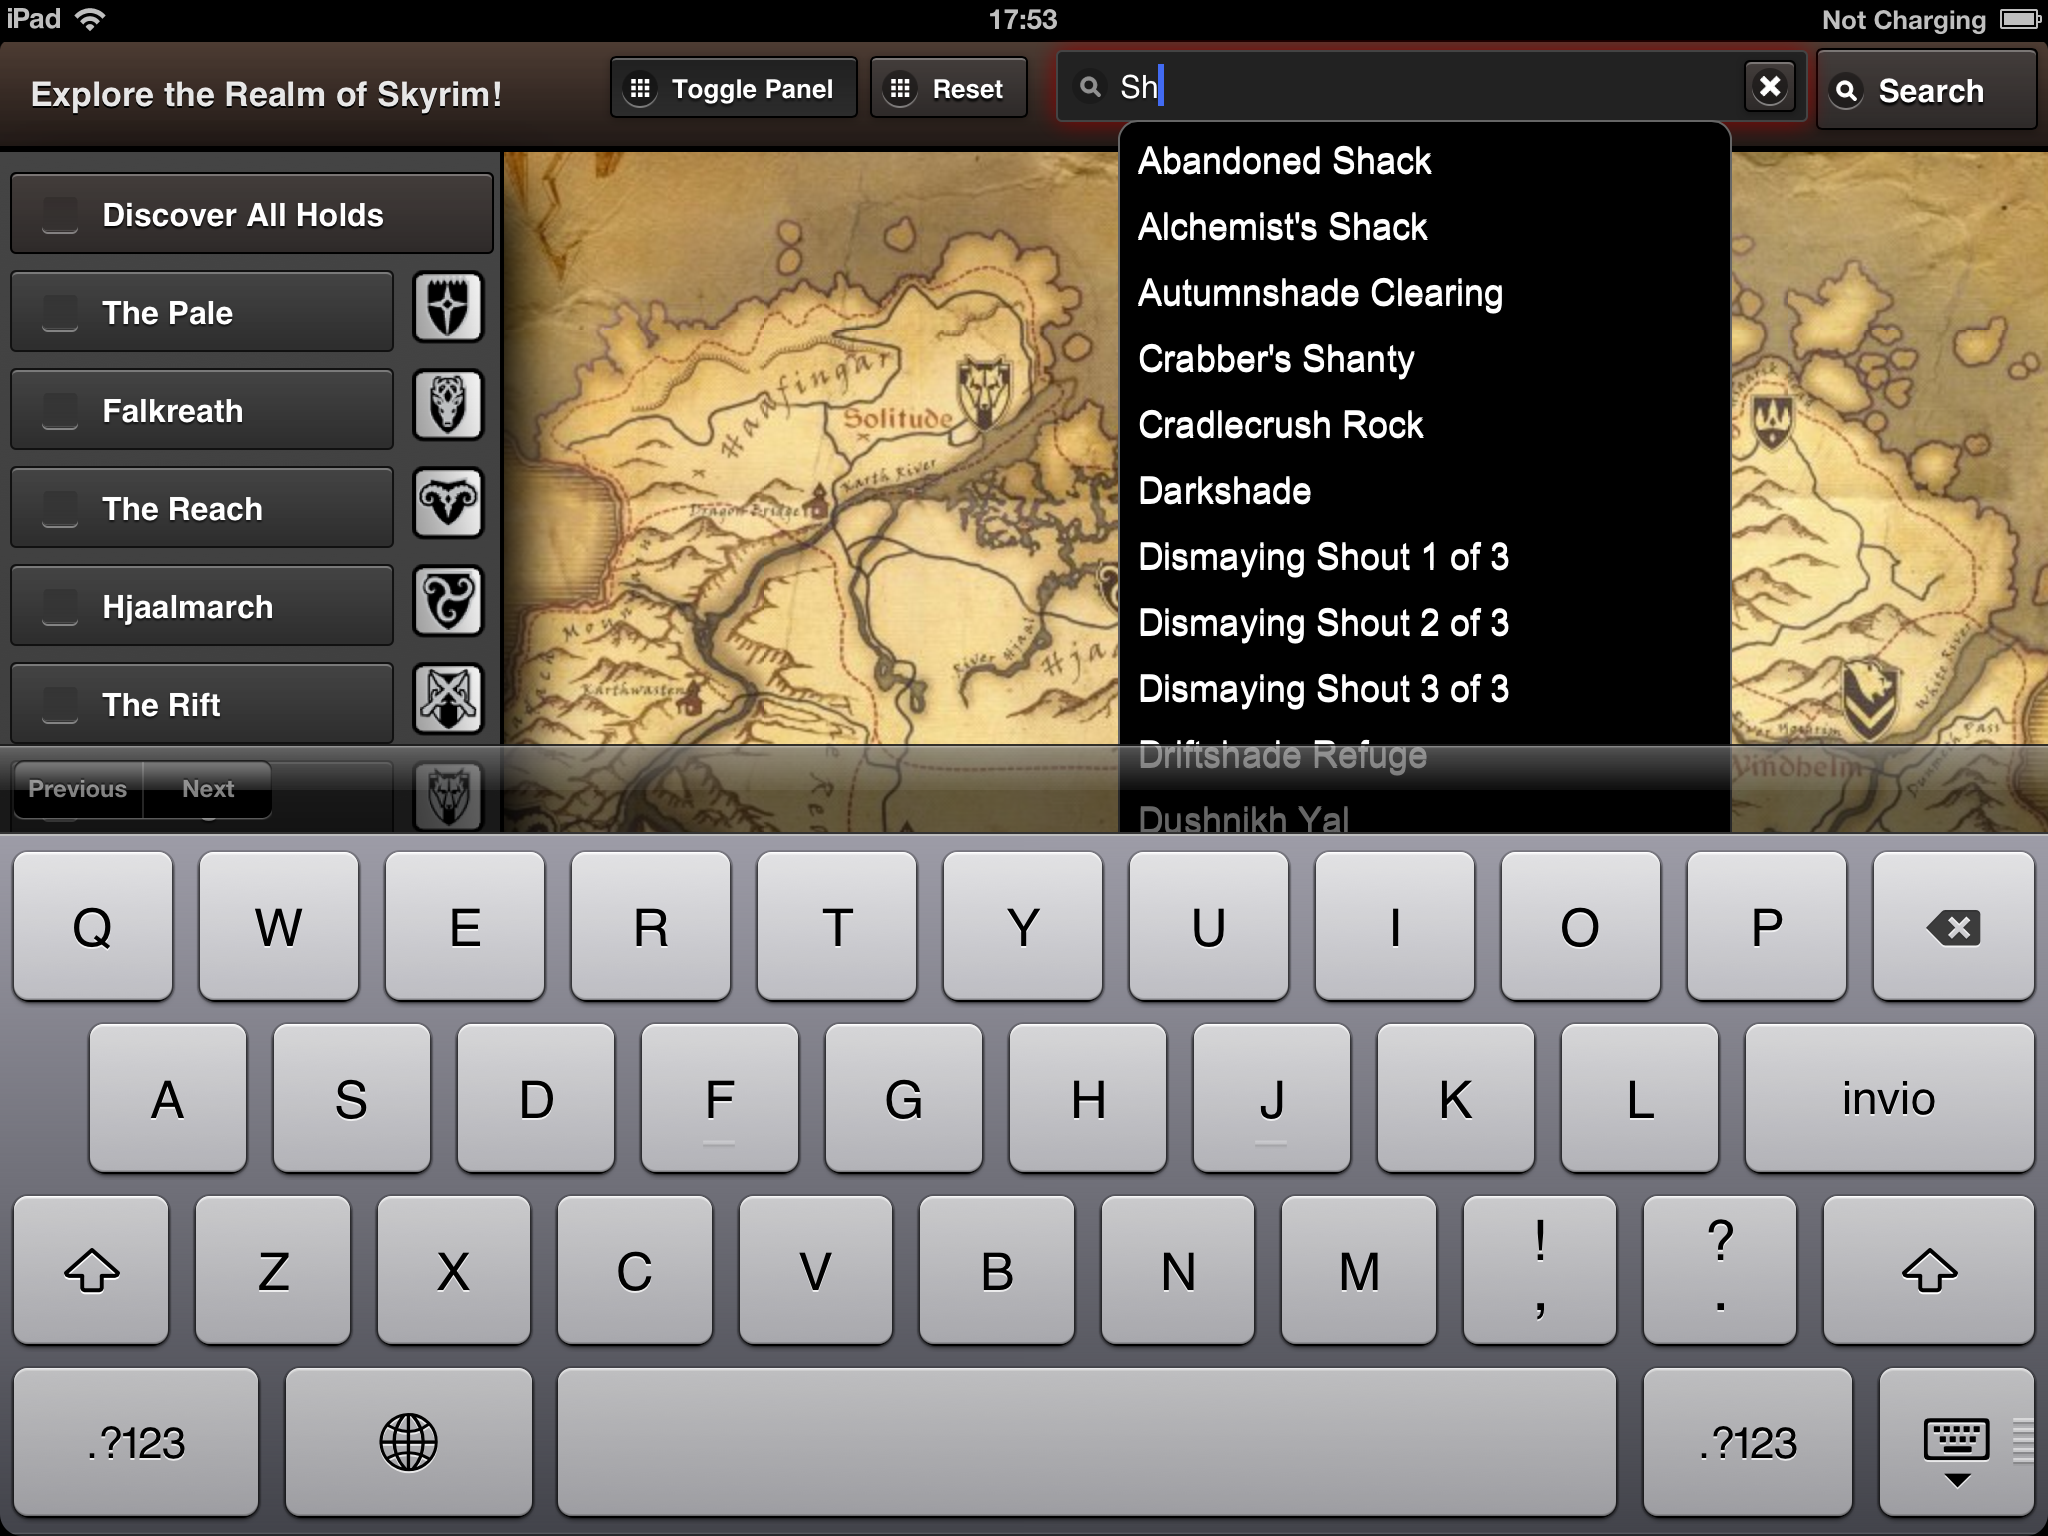Check the Discover All Holds checkbox
The width and height of the screenshot is (2048, 1536).
click(x=59, y=215)
